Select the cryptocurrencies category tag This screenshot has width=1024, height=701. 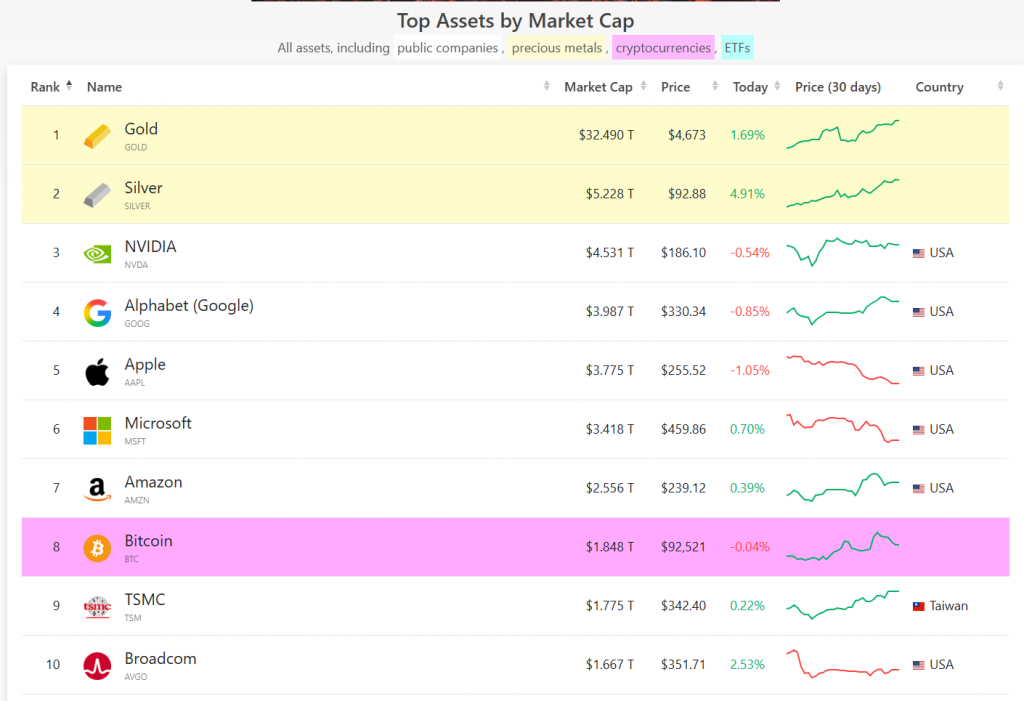click(663, 48)
